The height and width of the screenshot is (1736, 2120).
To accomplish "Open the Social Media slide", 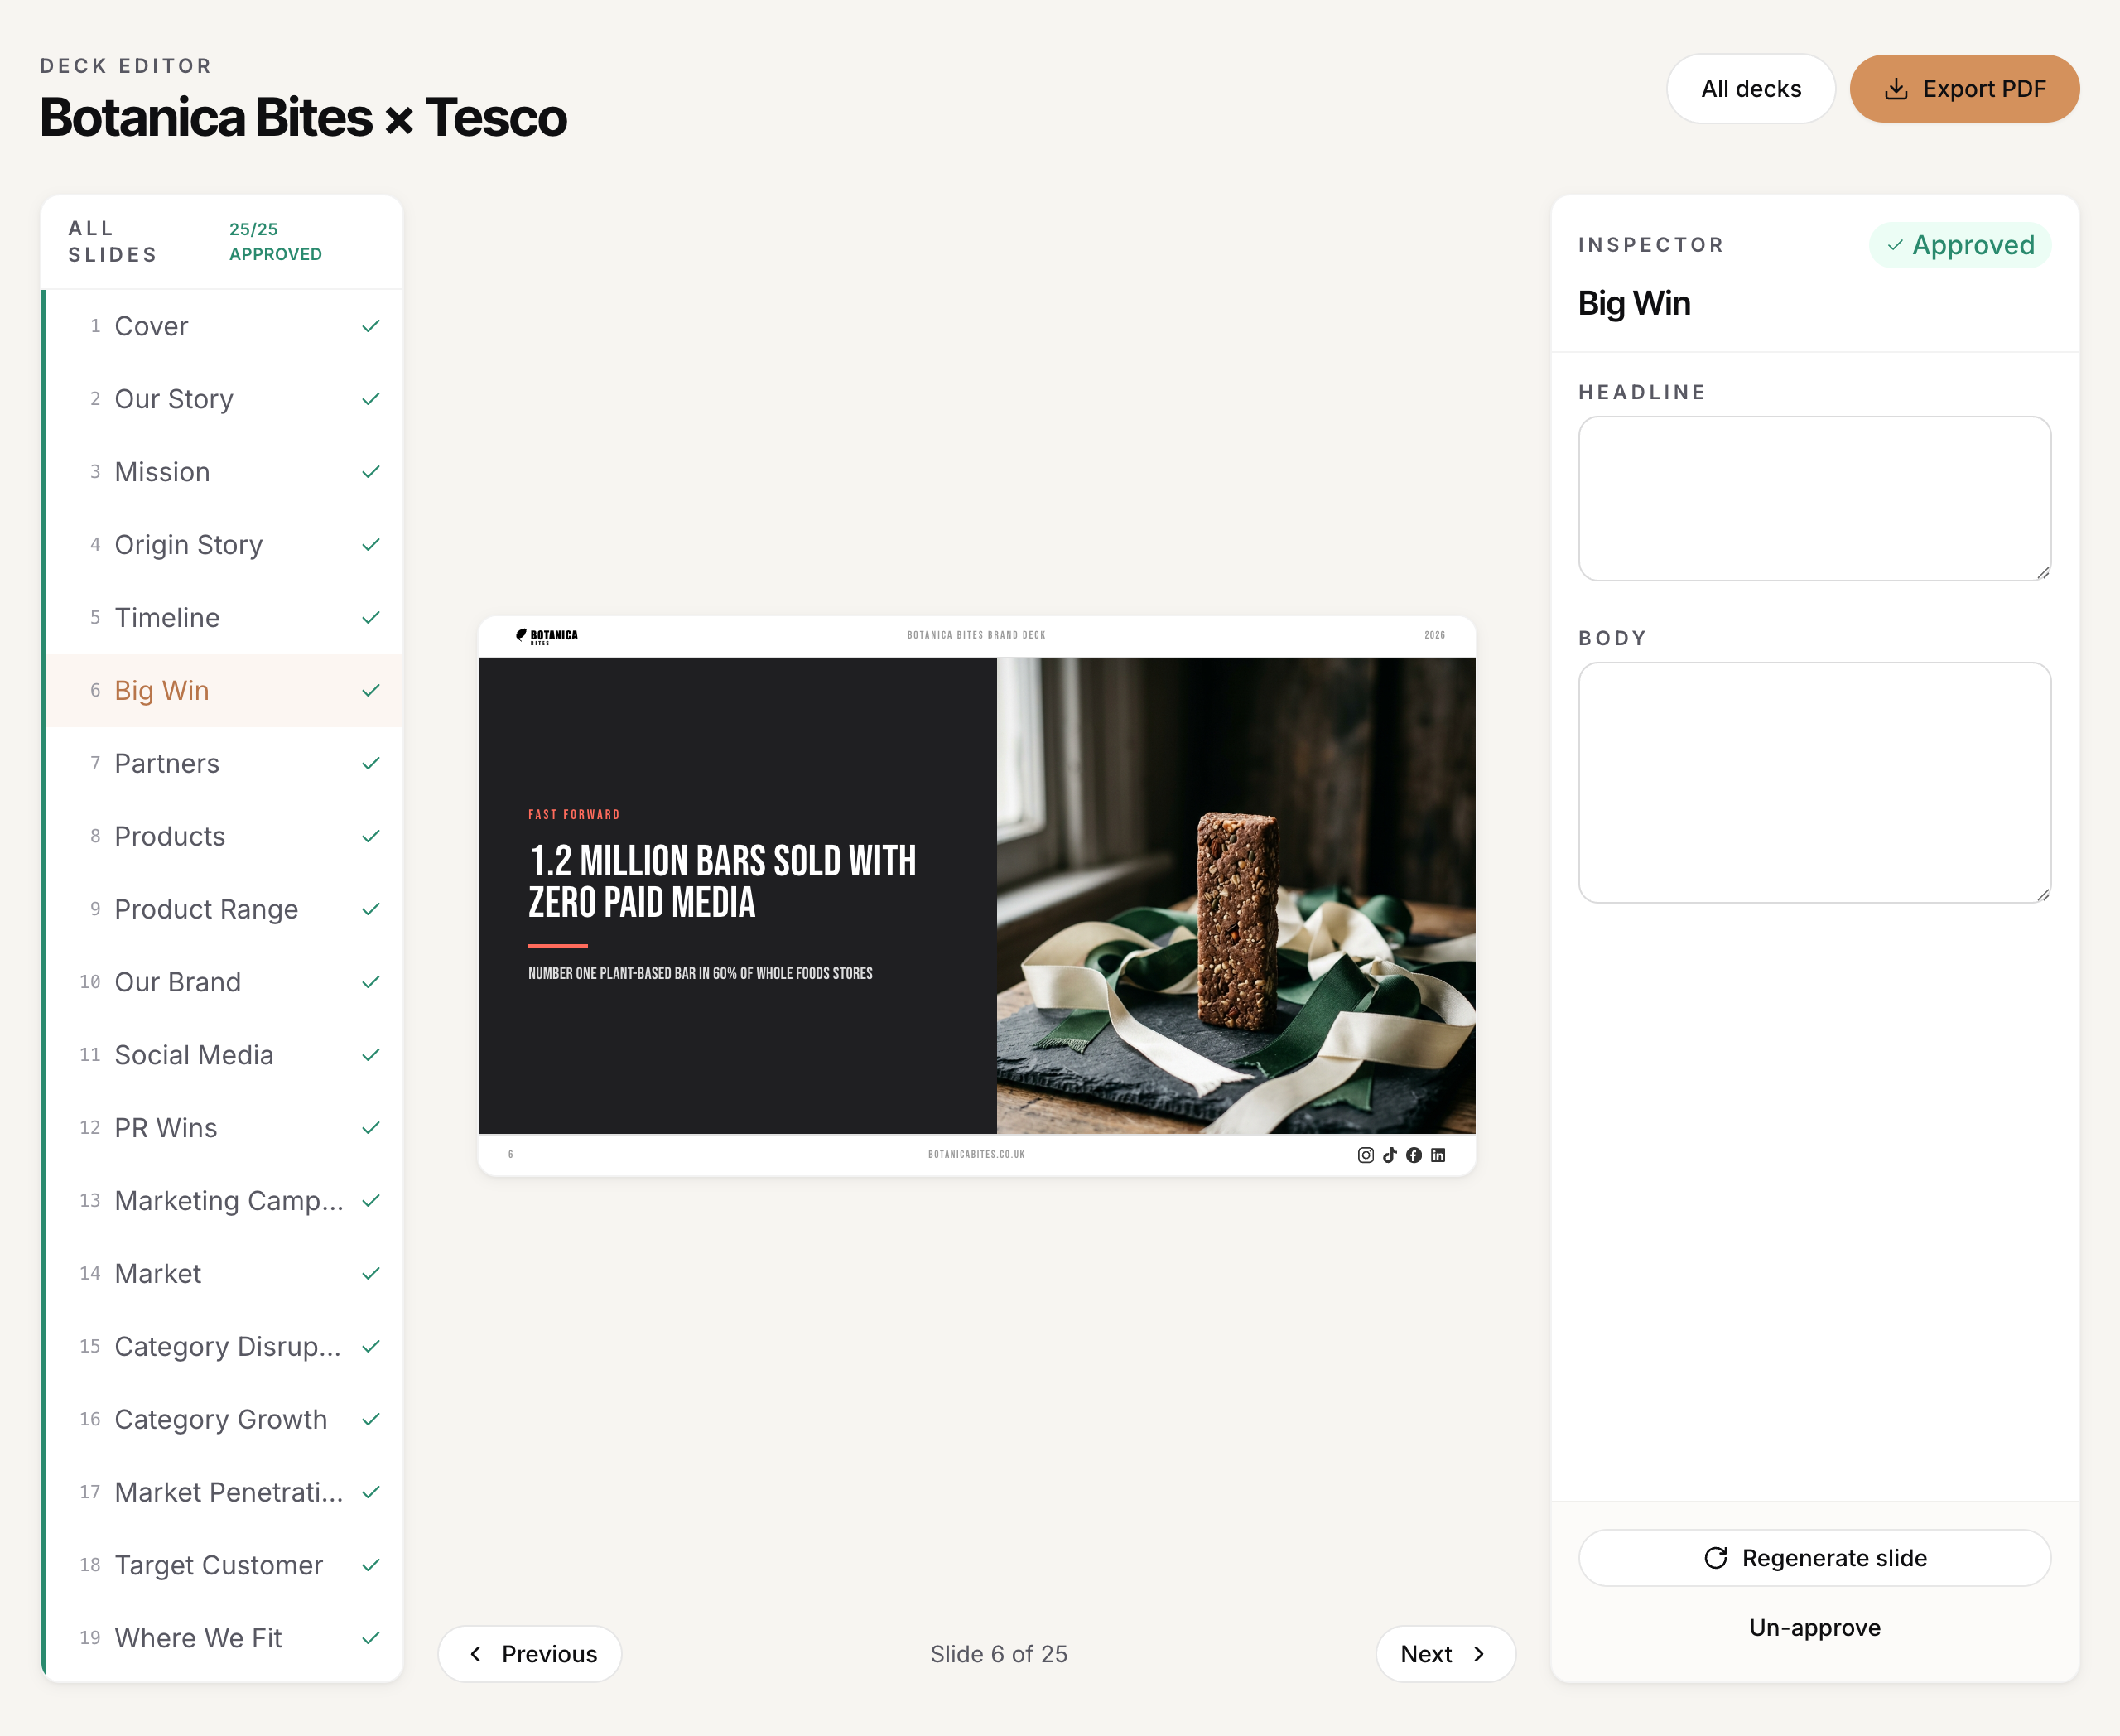I will pyautogui.click(x=225, y=1055).
